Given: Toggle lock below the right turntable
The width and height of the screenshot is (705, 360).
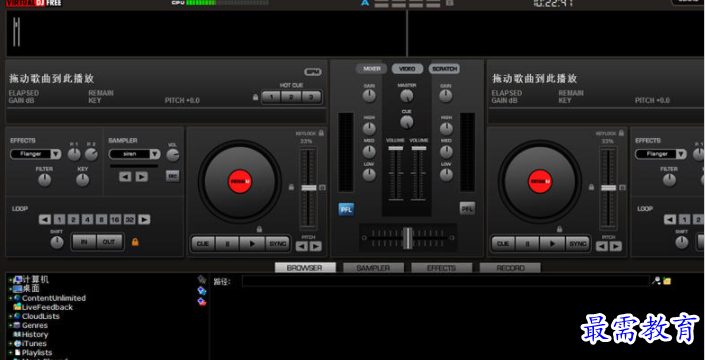Looking at the screenshot, I should point(559,229).
